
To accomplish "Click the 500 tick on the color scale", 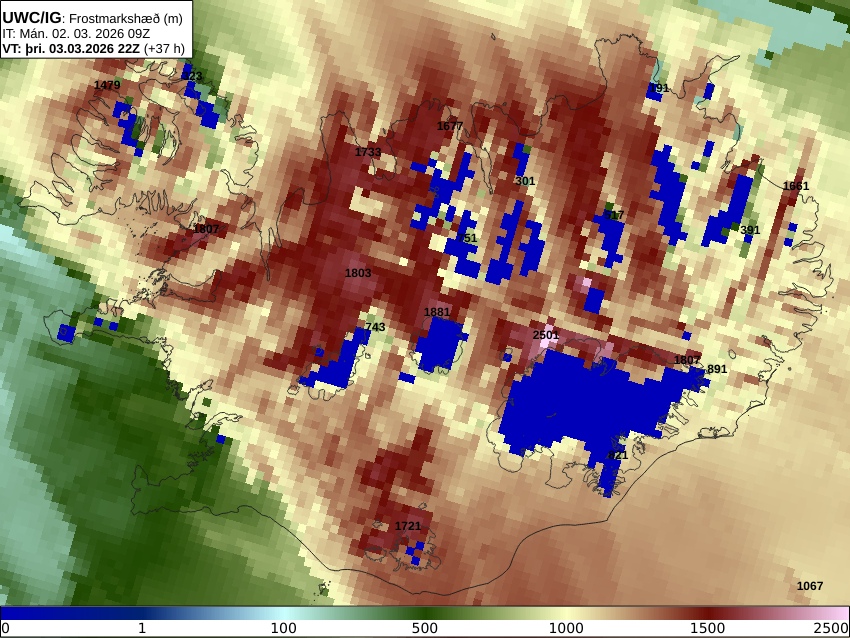I will click(x=425, y=629).
